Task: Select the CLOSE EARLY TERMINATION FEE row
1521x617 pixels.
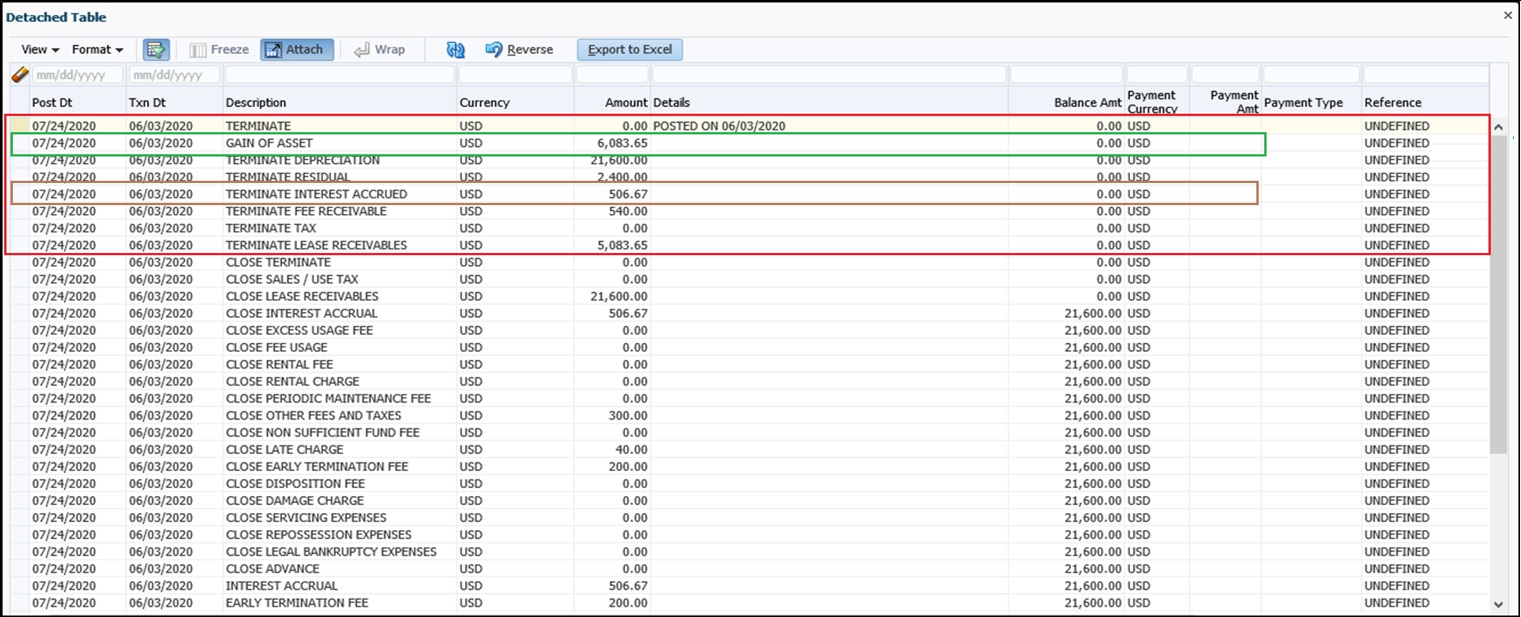Action: pyautogui.click(x=749, y=466)
